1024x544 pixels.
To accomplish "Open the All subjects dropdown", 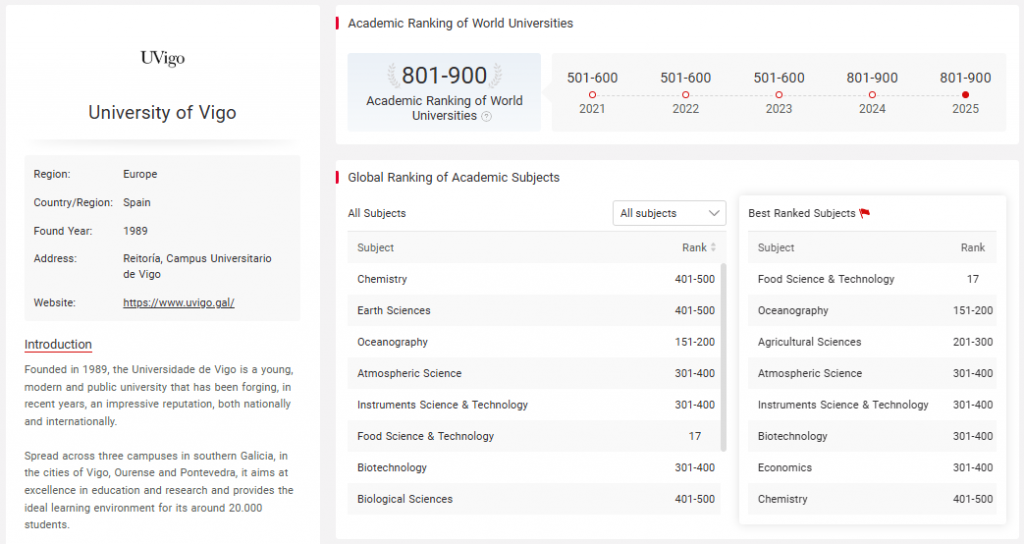I will coord(669,213).
